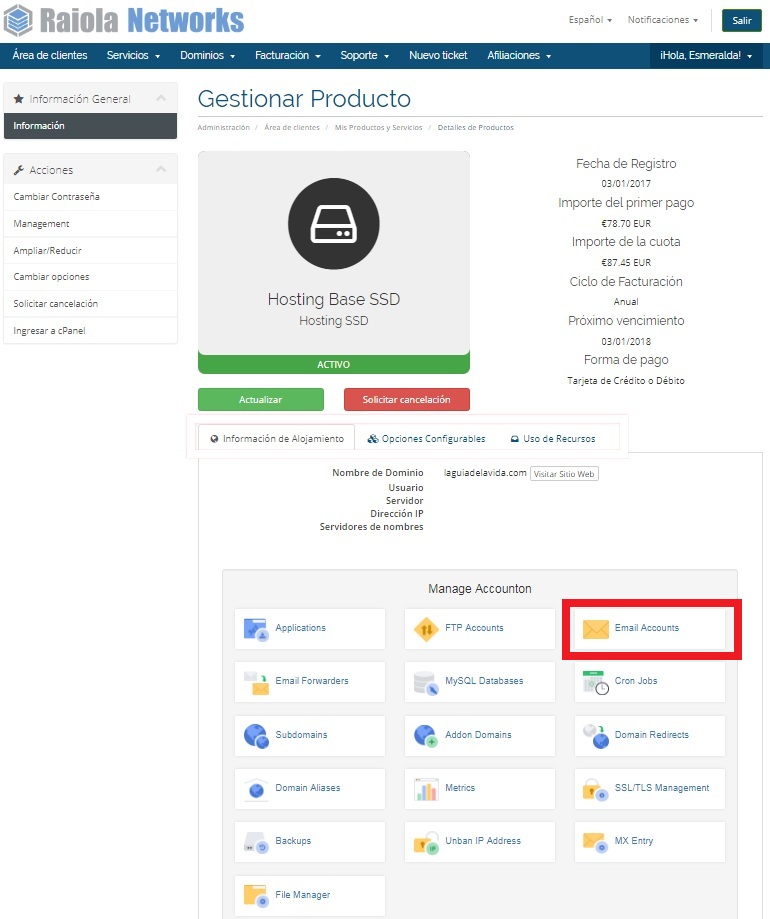Click the Metrics chart icon

tap(427, 789)
